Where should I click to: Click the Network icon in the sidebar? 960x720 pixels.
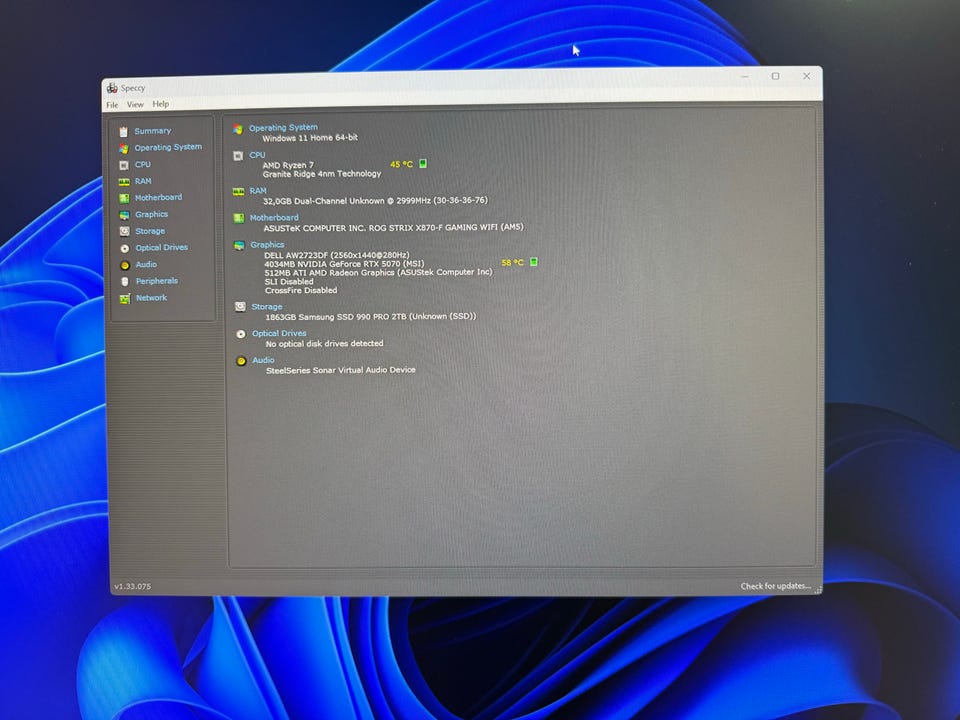125,299
